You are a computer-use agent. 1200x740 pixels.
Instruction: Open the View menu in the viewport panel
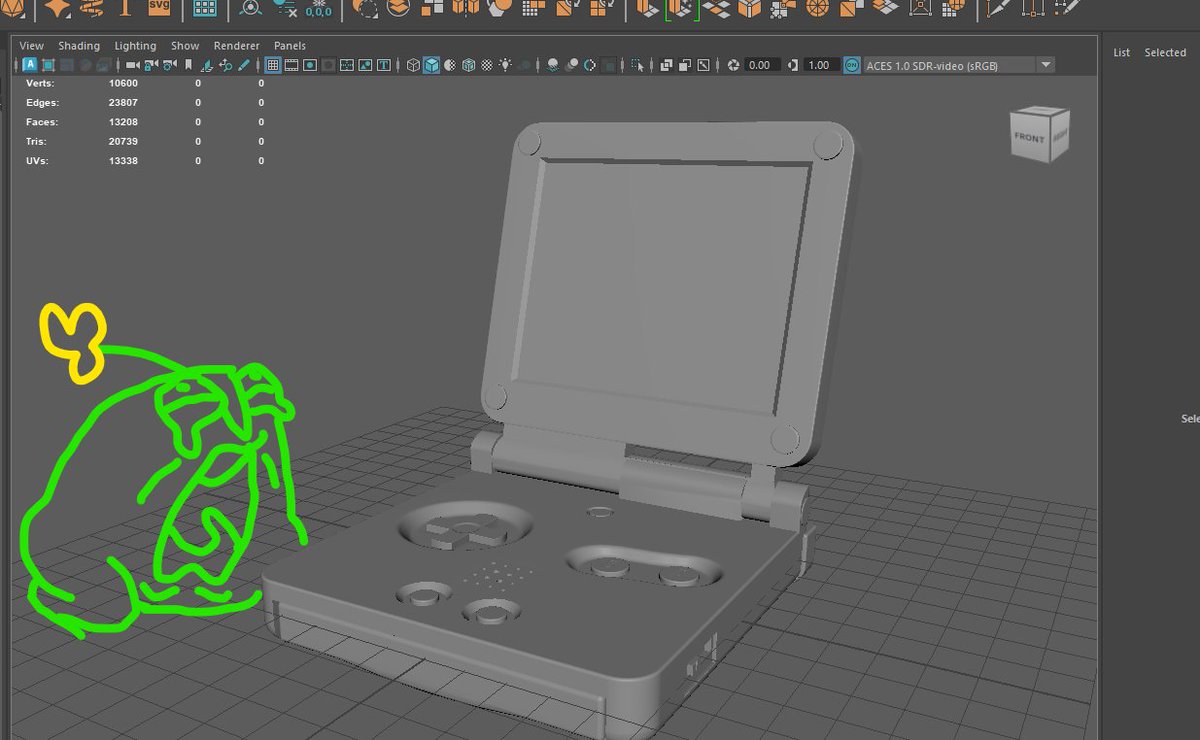tap(32, 46)
